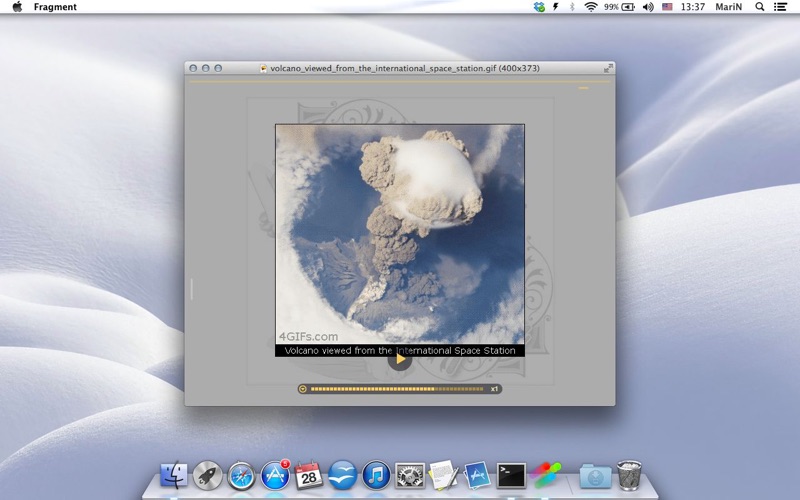This screenshot has height=500, width=800.
Task: Seek within the dotted yellow frame progress bar
Action: click(x=396, y=389)
